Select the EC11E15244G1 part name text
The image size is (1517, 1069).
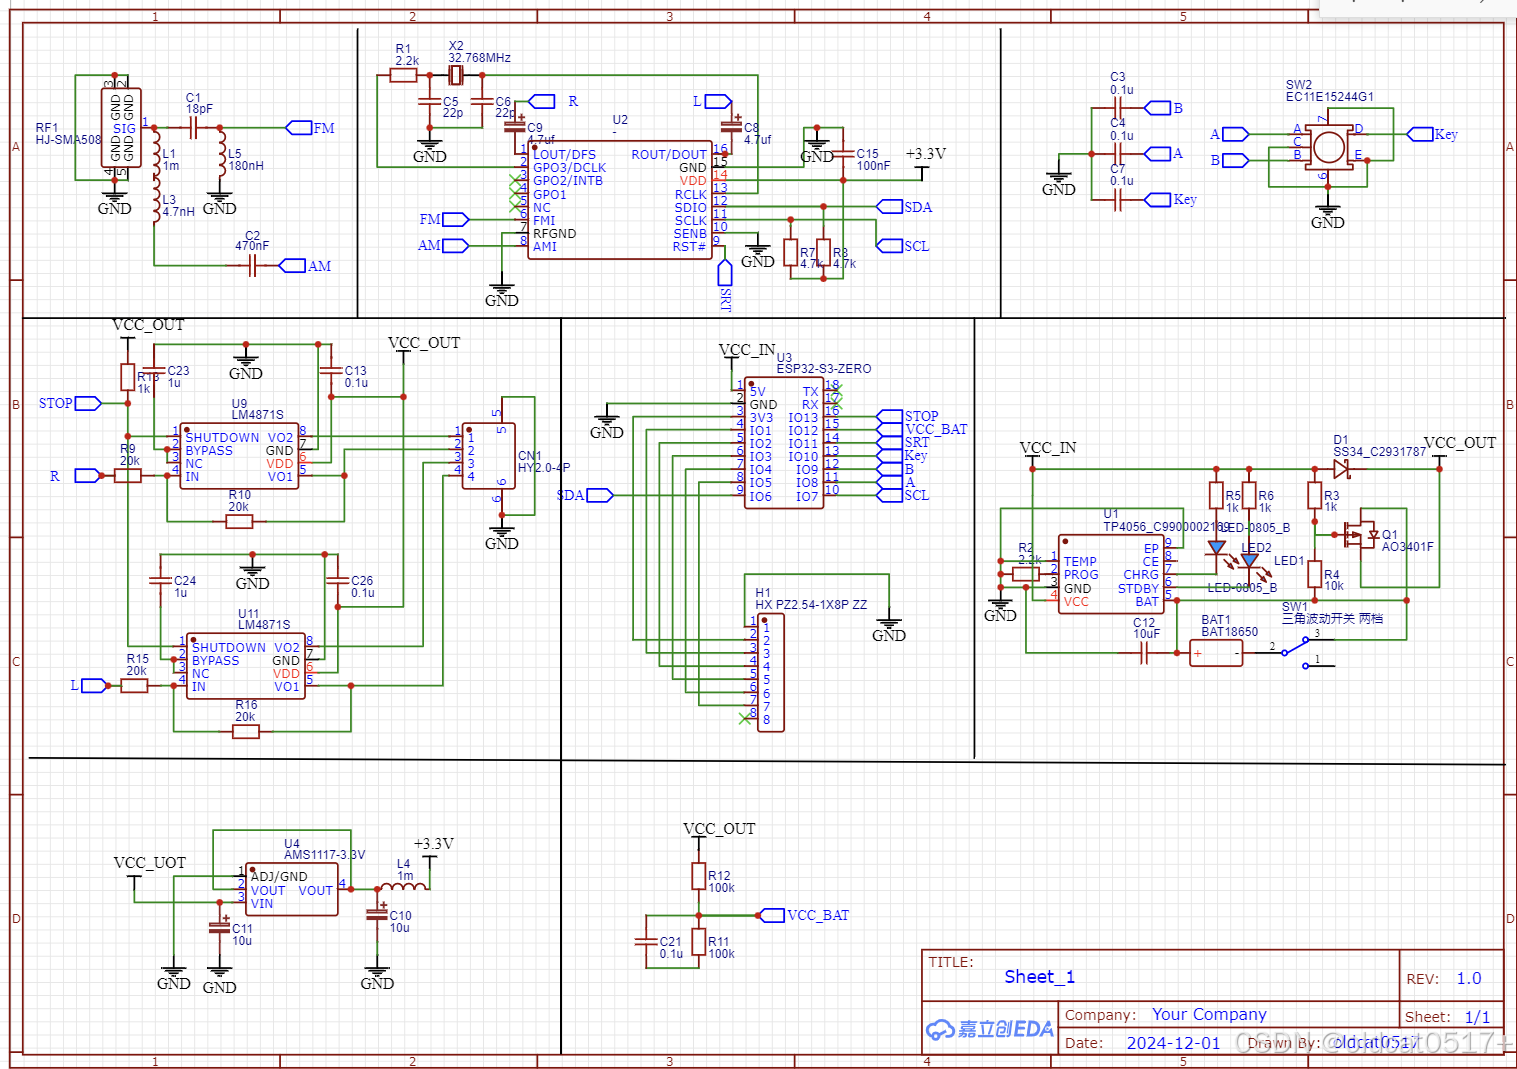point(1330,97)
